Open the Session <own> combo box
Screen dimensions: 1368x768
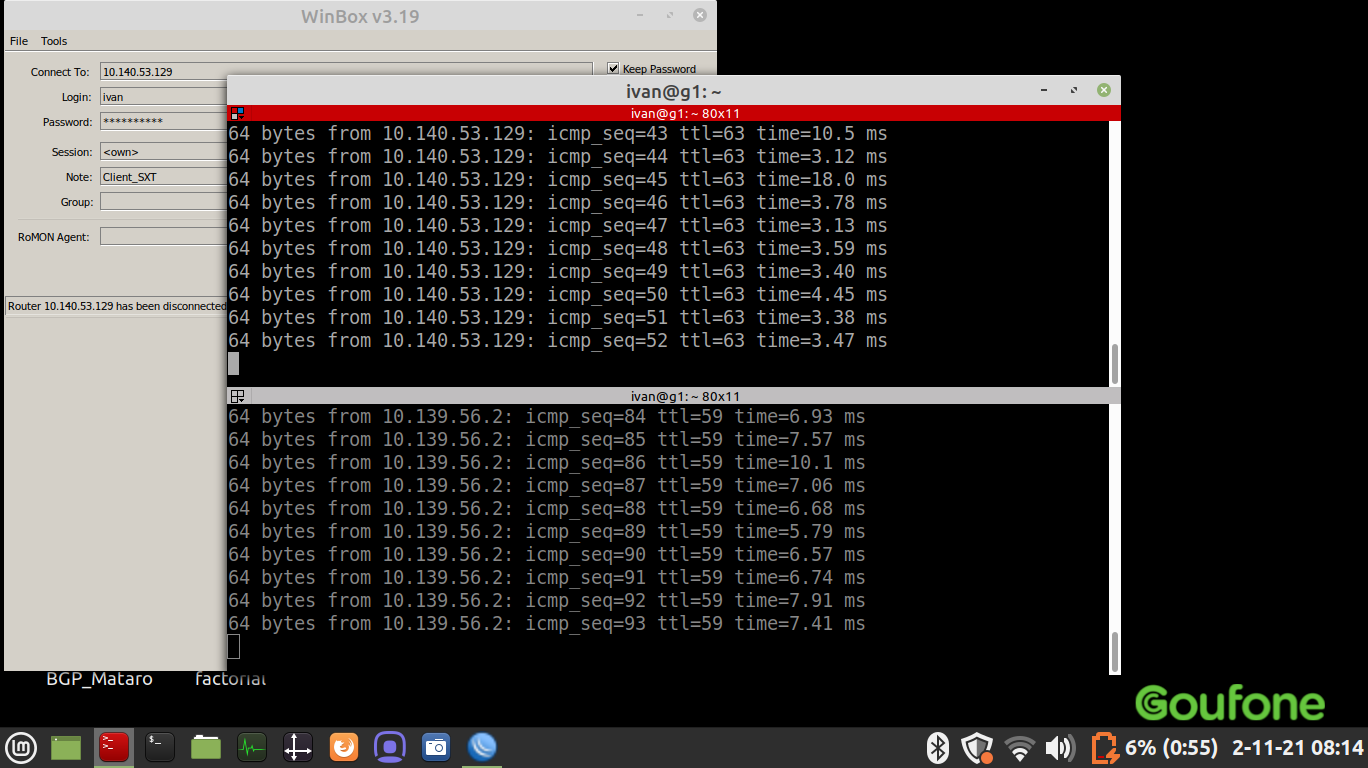click(x=163, y=152)
